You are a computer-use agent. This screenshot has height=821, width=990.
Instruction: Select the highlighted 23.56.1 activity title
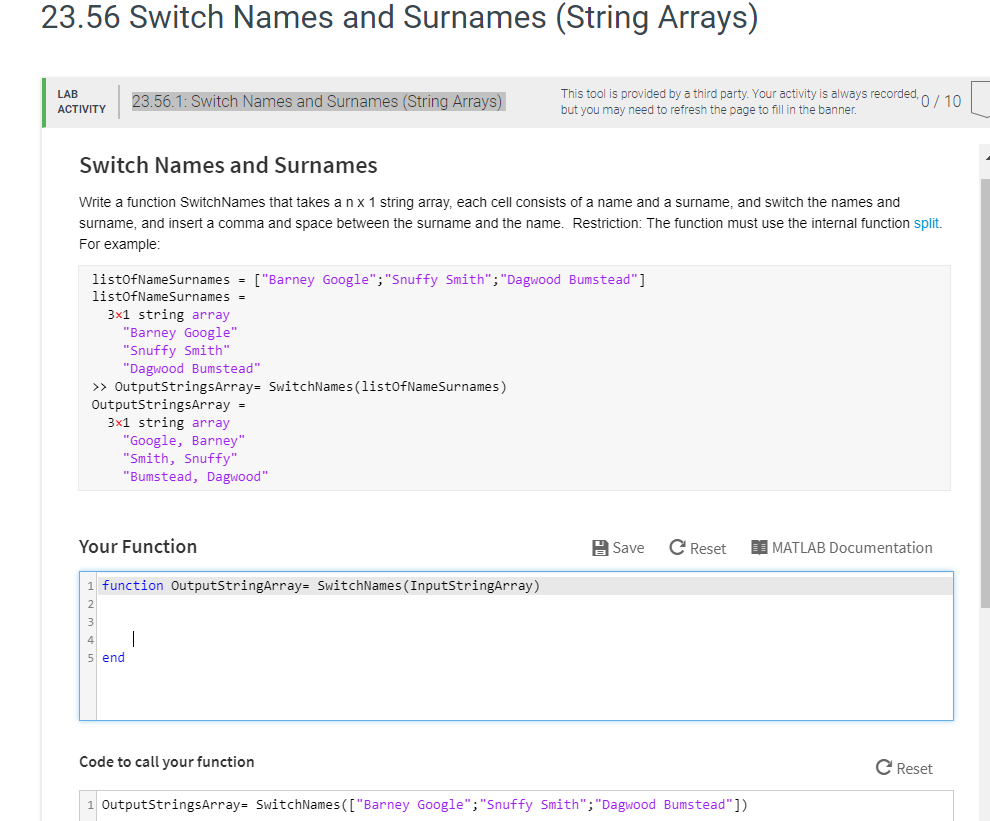coord(317,101)
